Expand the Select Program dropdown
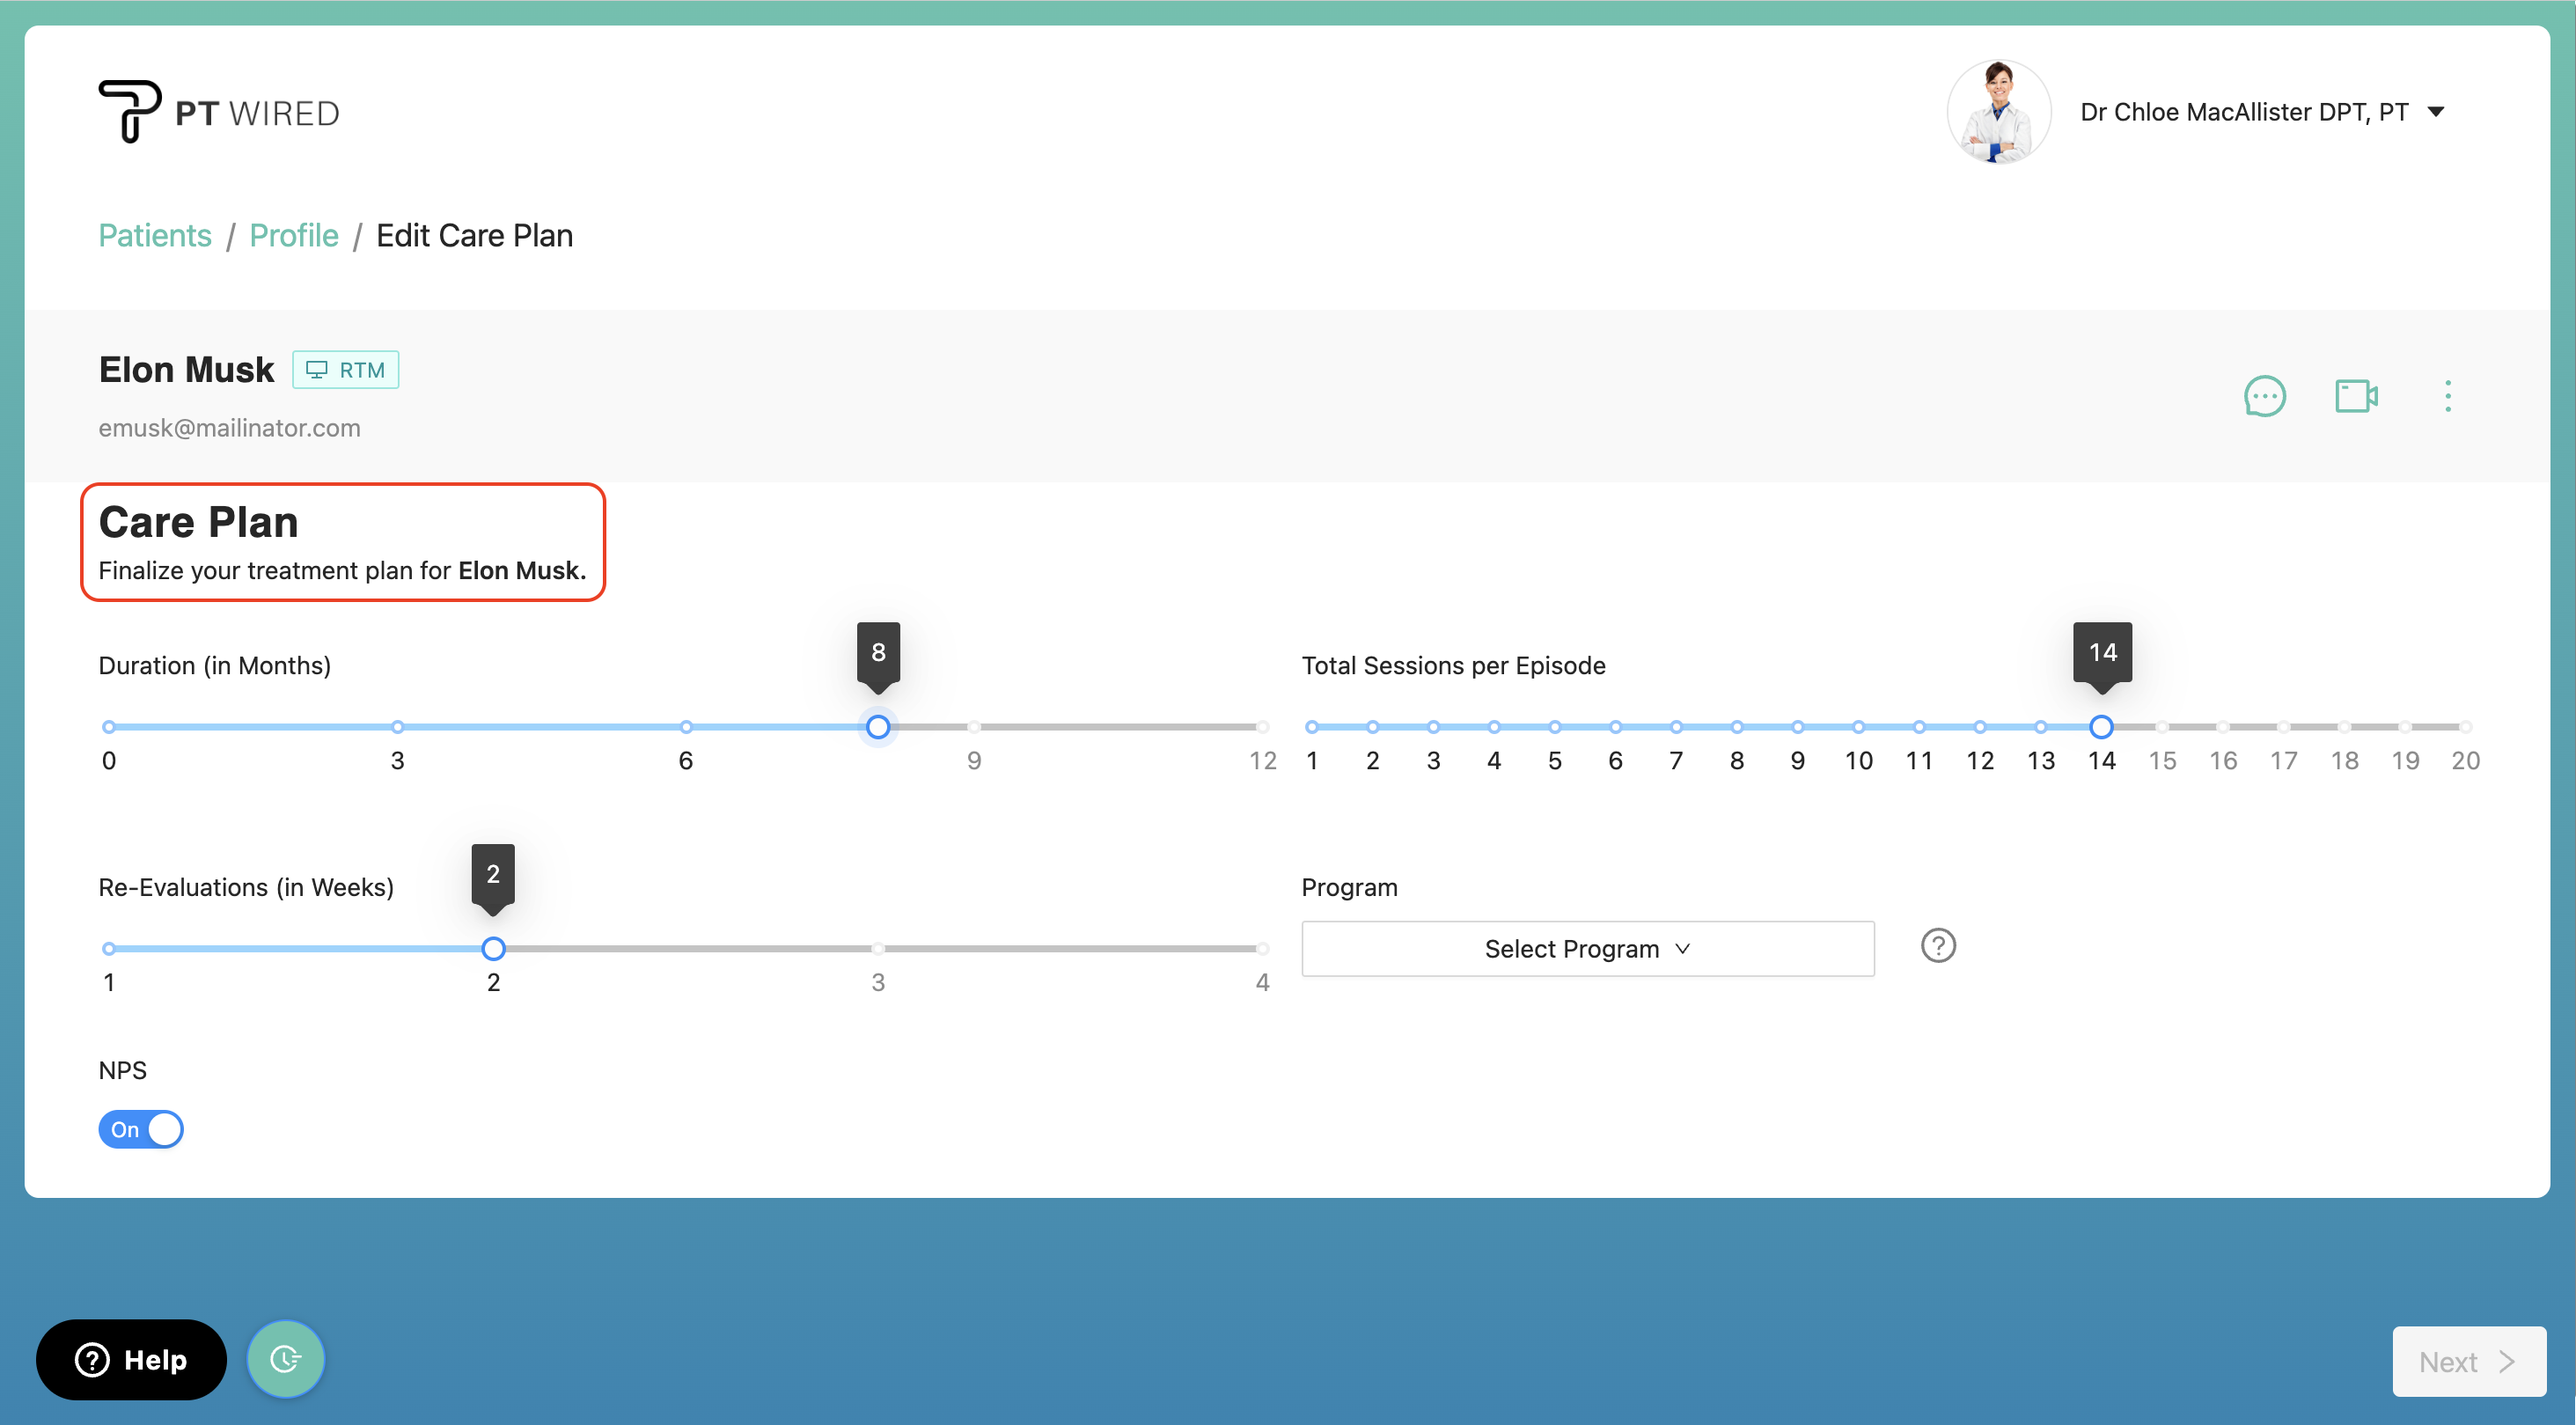Screen dimensions: 2576x1425 click(1587, 948)
